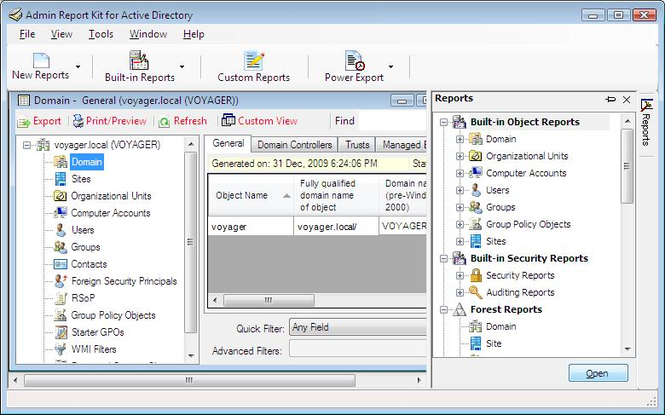Click the Security Reports padlock icon
The height and width of the screenshot is (415, 665).
[476, 276]
